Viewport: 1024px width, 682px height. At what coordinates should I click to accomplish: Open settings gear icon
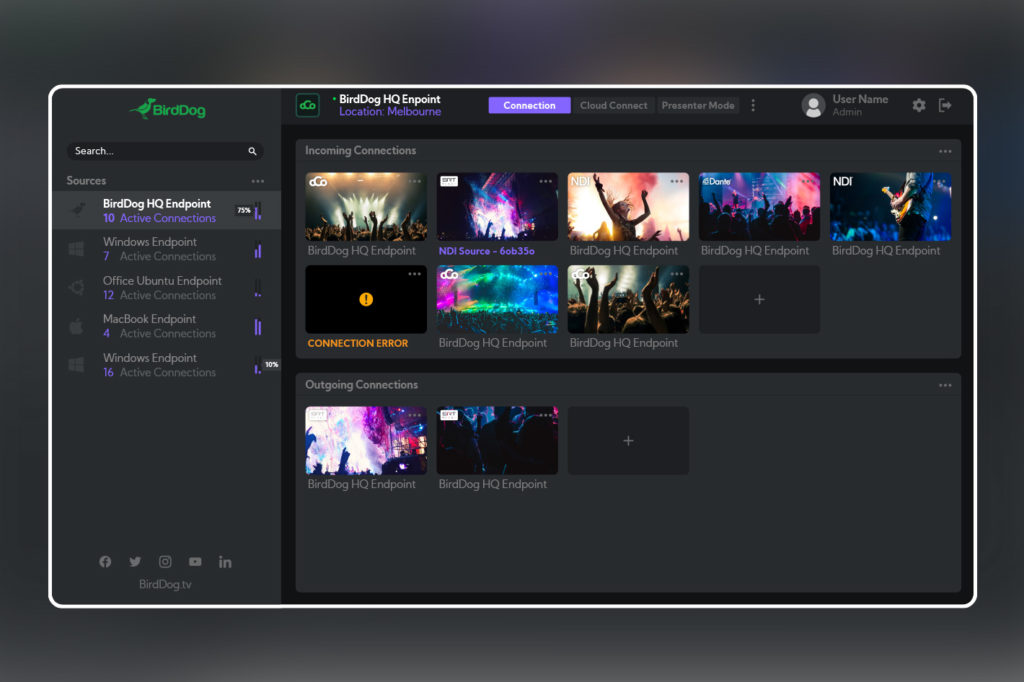click(x=919, y=105)
